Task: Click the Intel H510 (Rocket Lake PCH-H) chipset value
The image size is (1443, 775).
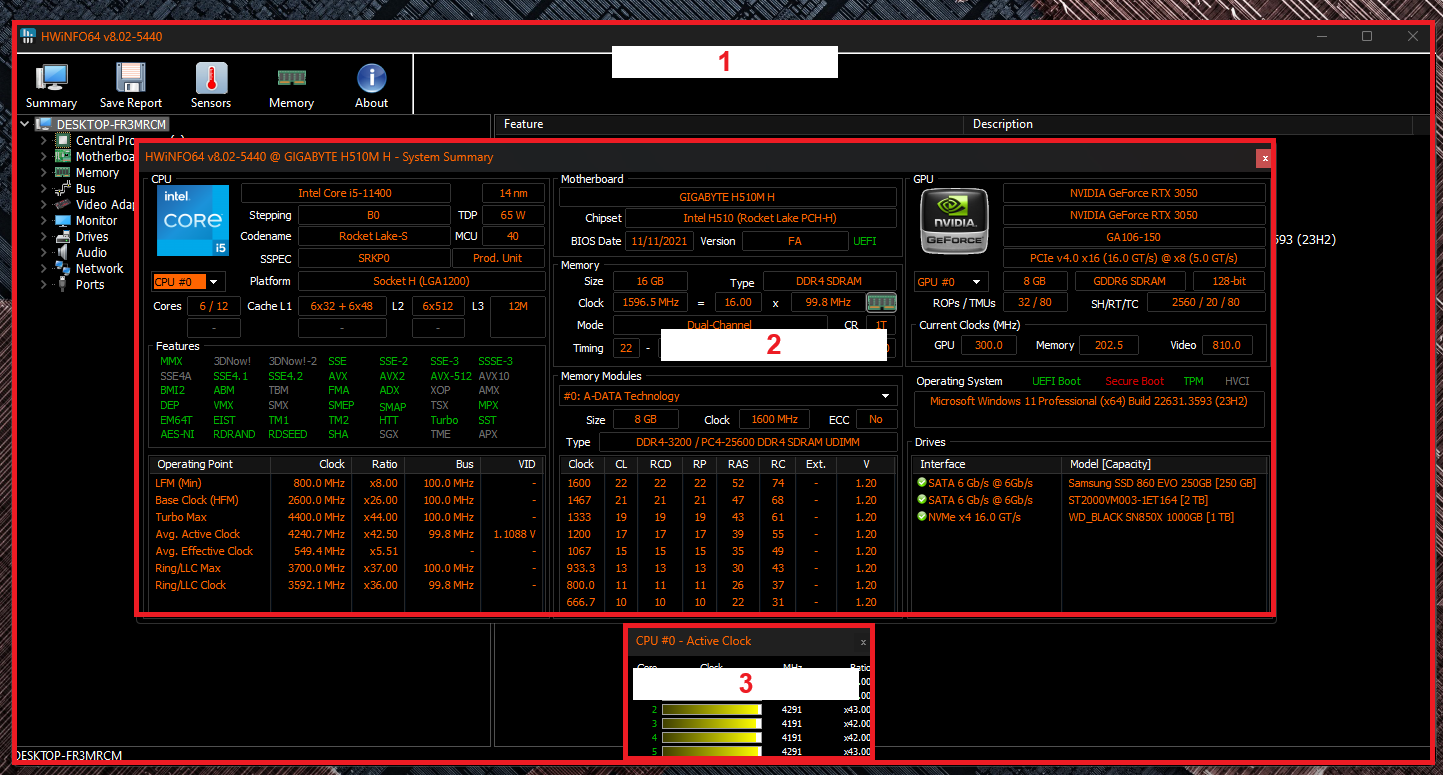Action: click(x=760, y=218)
